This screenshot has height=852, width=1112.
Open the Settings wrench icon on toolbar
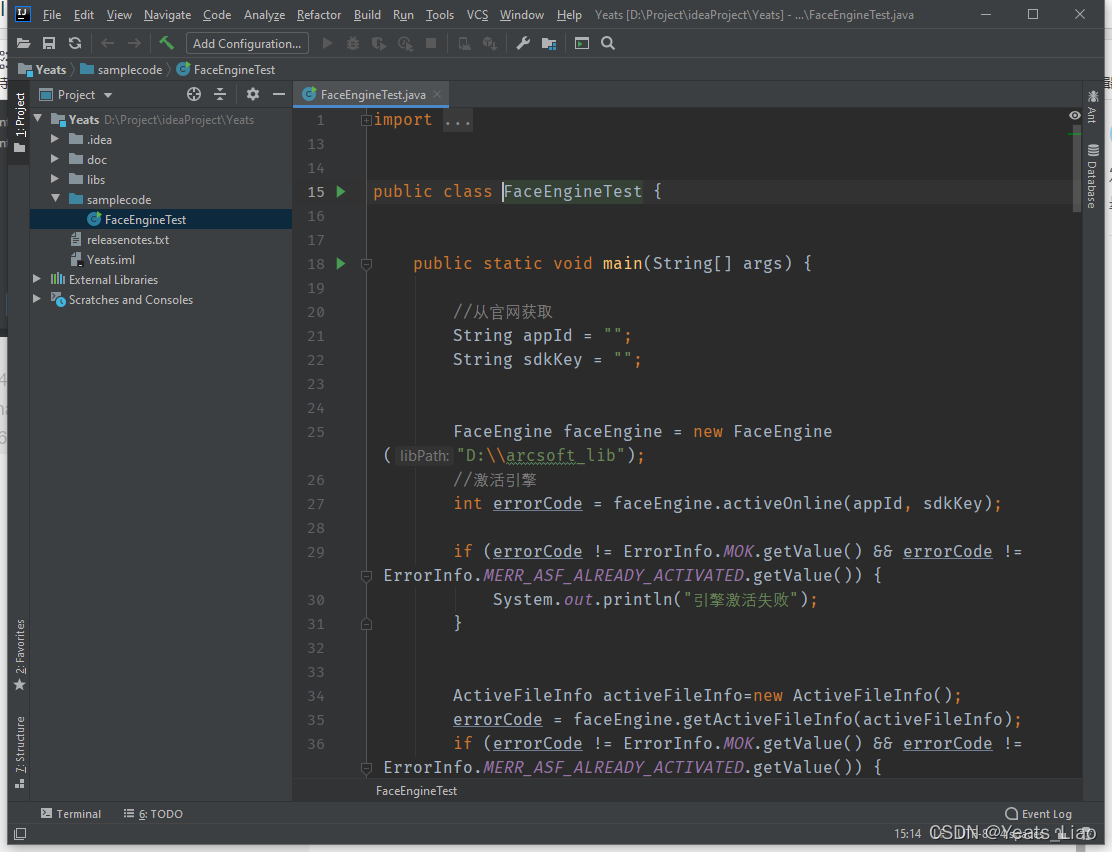[x=523, y=43]
